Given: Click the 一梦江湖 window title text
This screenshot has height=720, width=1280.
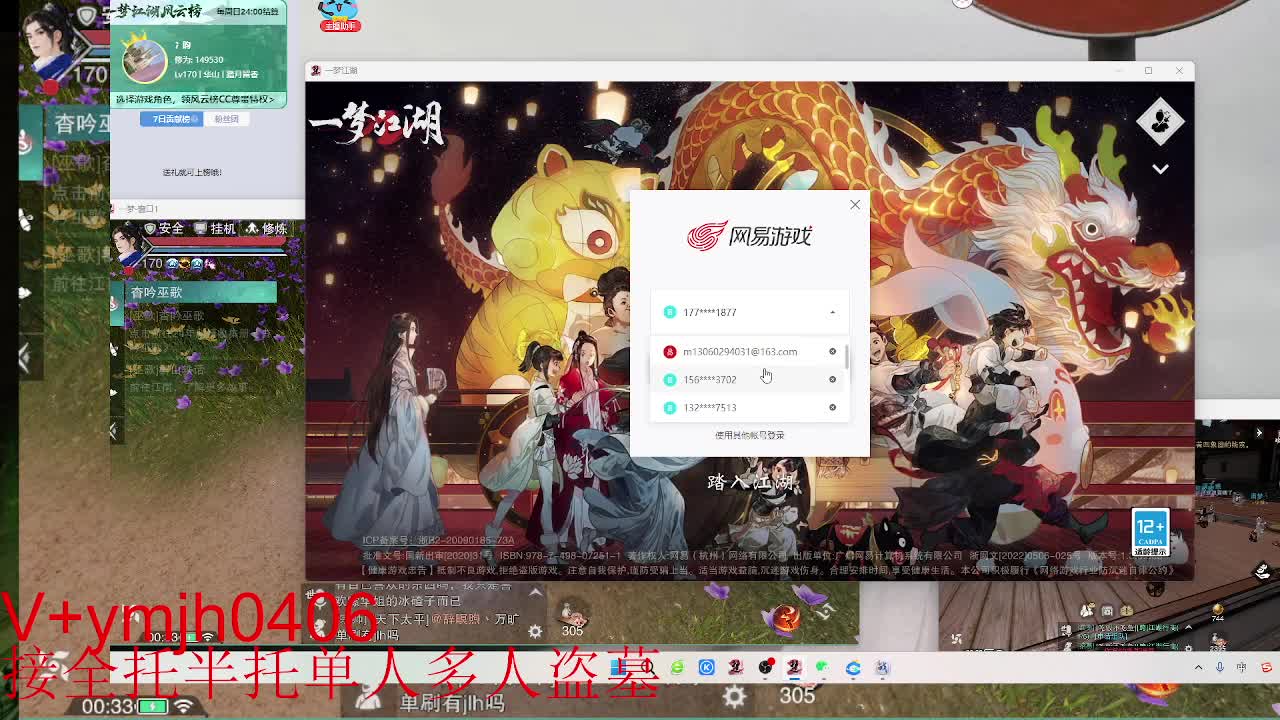Looking at the screenshot, I should pos(340,70).
